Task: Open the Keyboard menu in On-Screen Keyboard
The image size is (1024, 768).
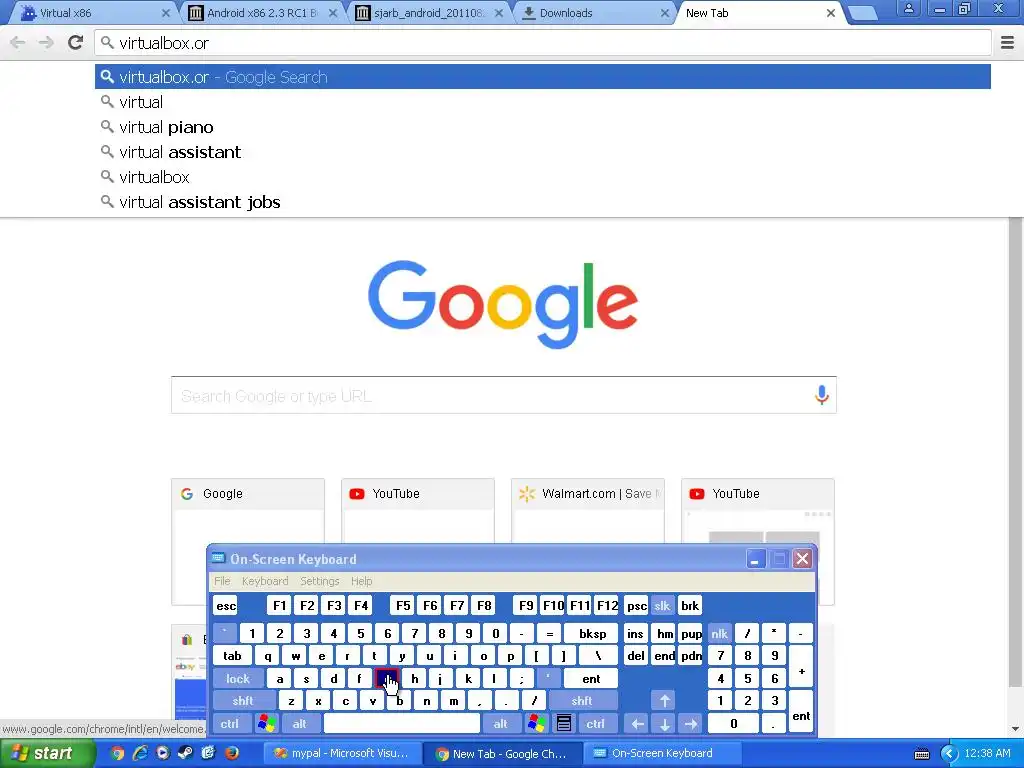Action: [264, 581]
